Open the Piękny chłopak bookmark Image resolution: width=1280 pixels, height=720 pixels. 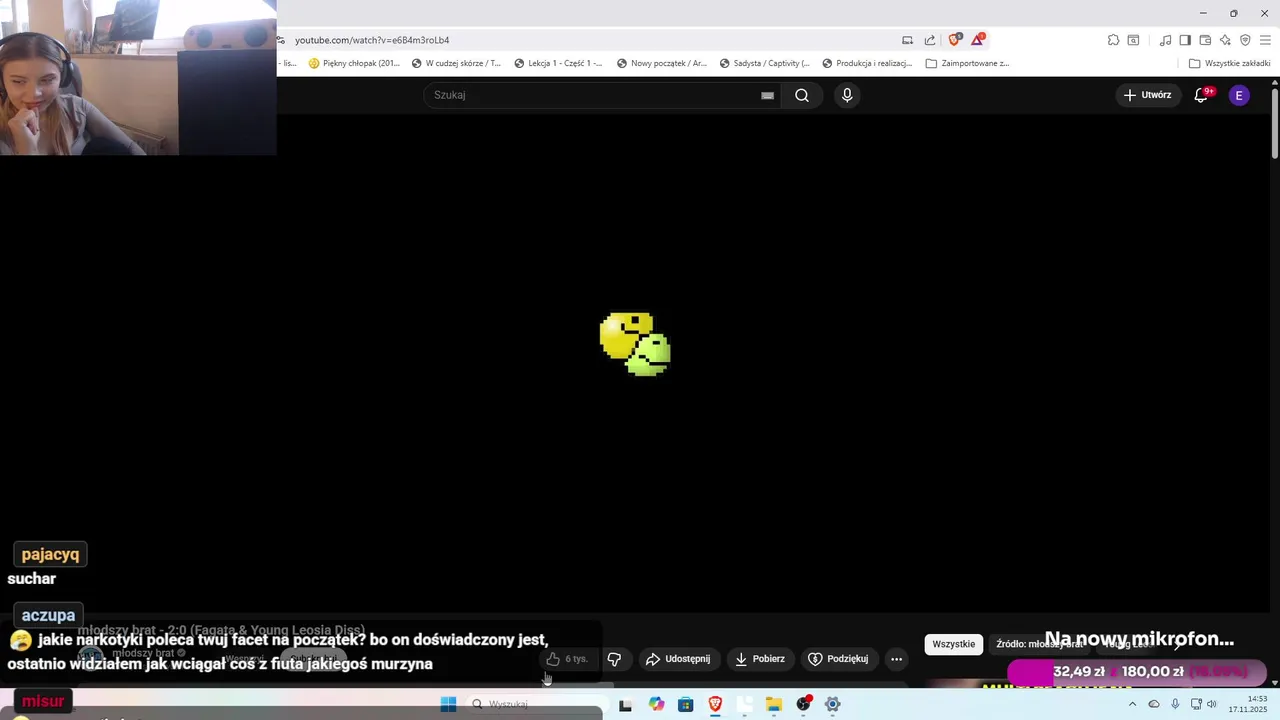click(x=355, y=63)
